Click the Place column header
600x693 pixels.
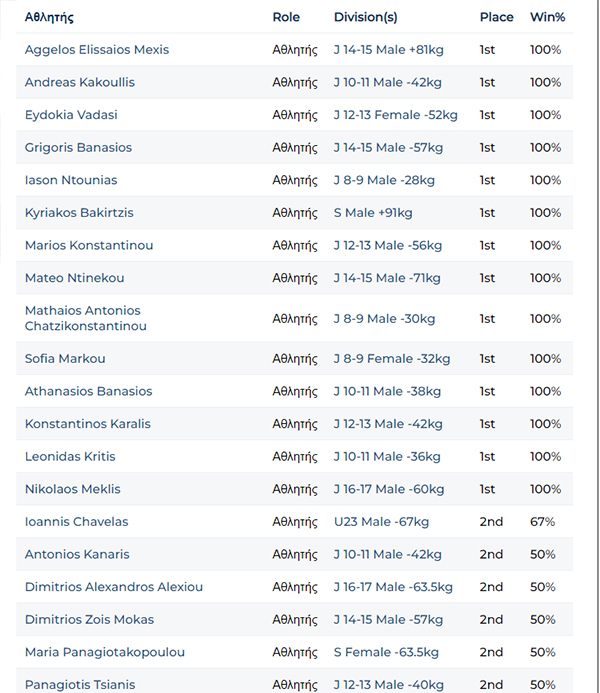coord(496,17)
